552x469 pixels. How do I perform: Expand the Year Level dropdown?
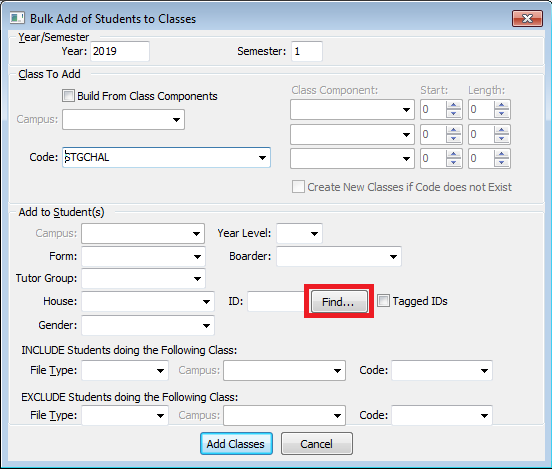pos(314,233)
